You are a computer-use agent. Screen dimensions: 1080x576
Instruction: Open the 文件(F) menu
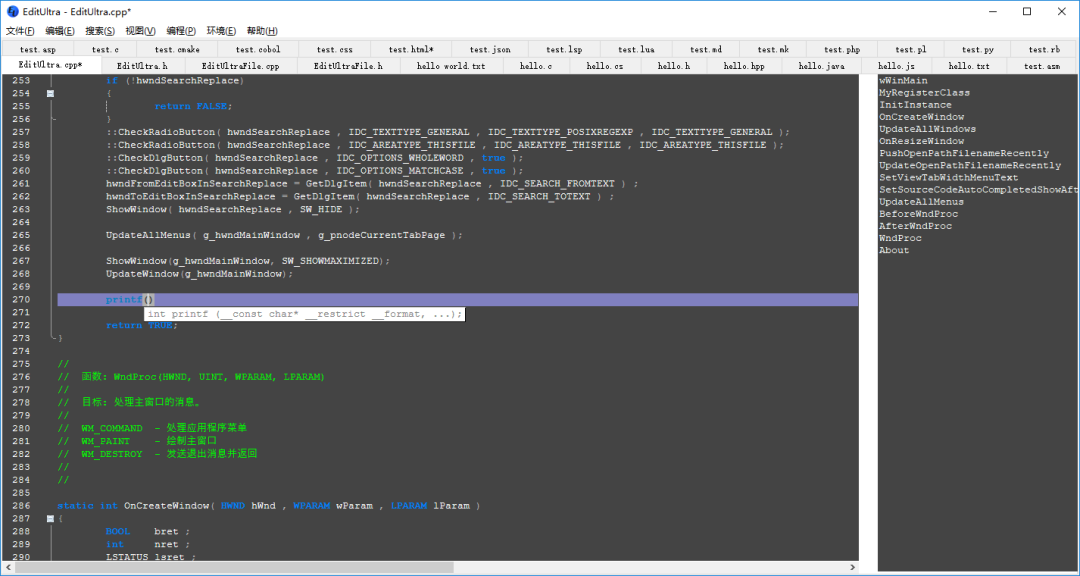click(20, 31)
